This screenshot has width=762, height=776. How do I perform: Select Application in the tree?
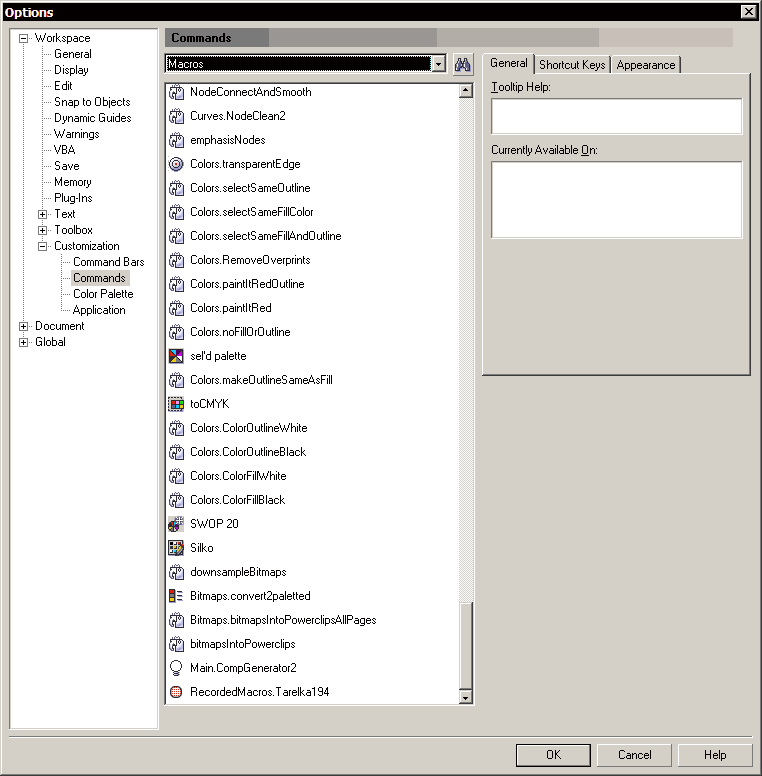99,310
